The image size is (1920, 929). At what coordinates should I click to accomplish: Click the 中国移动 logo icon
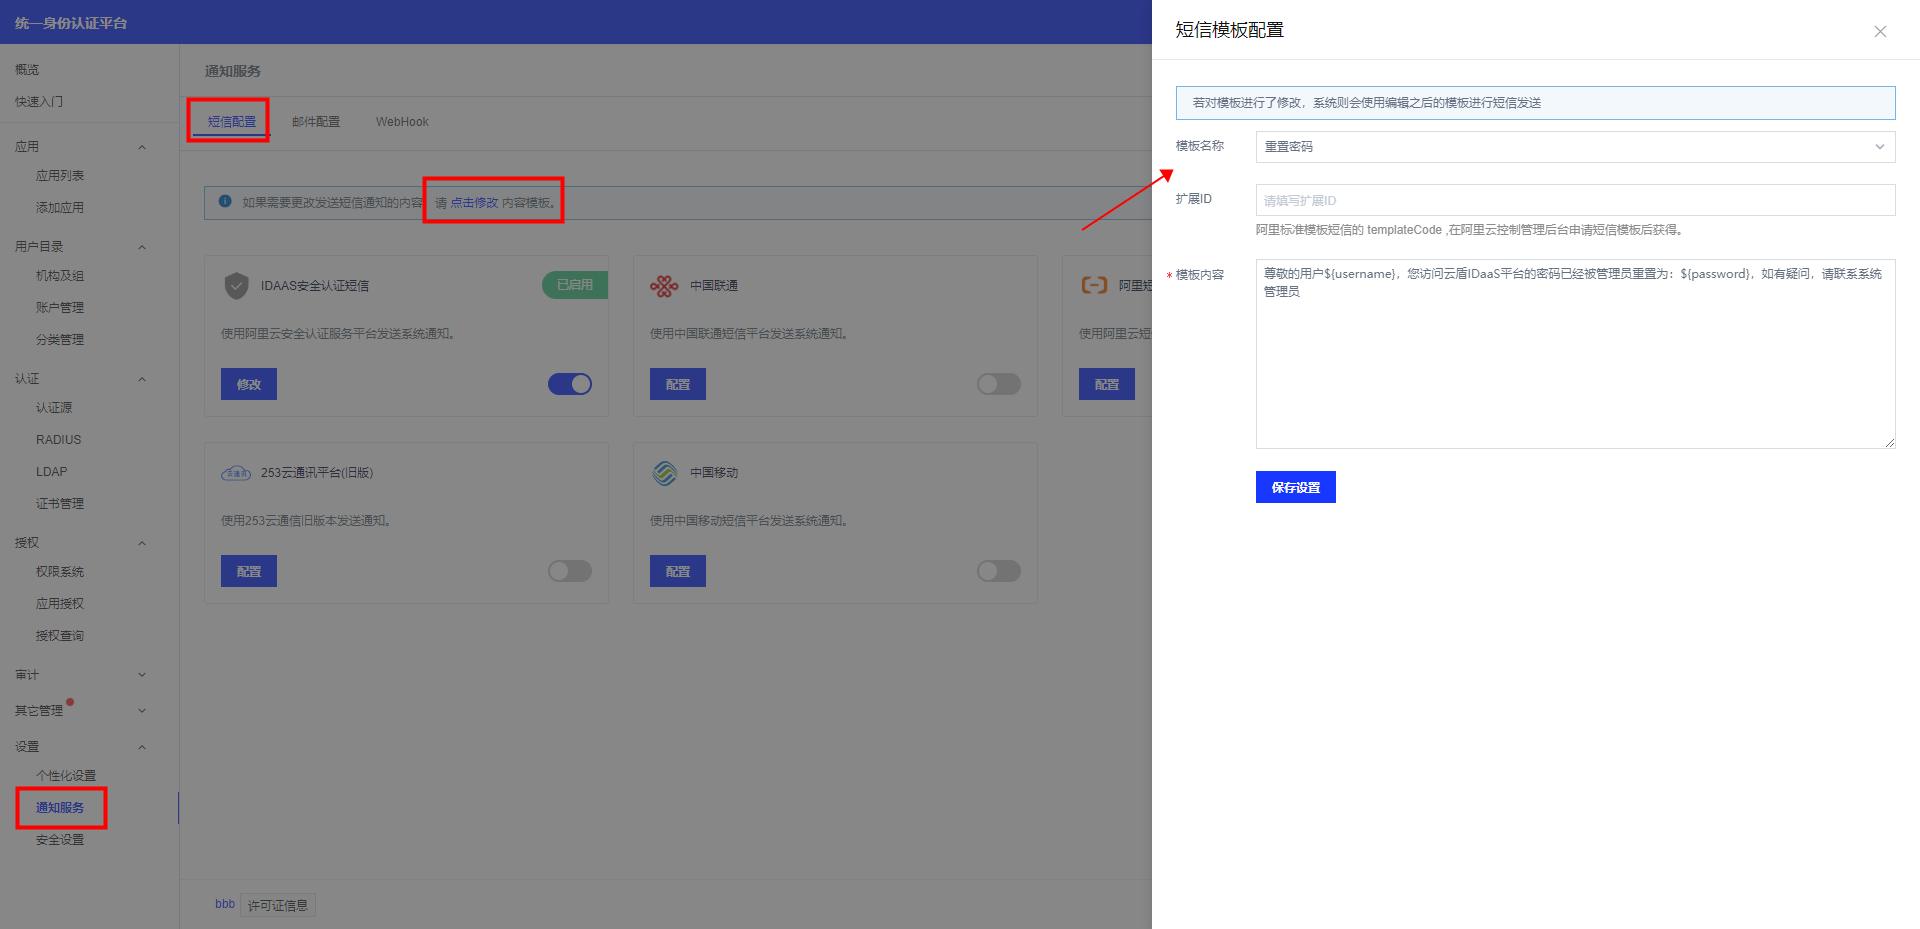coord(665,473)
